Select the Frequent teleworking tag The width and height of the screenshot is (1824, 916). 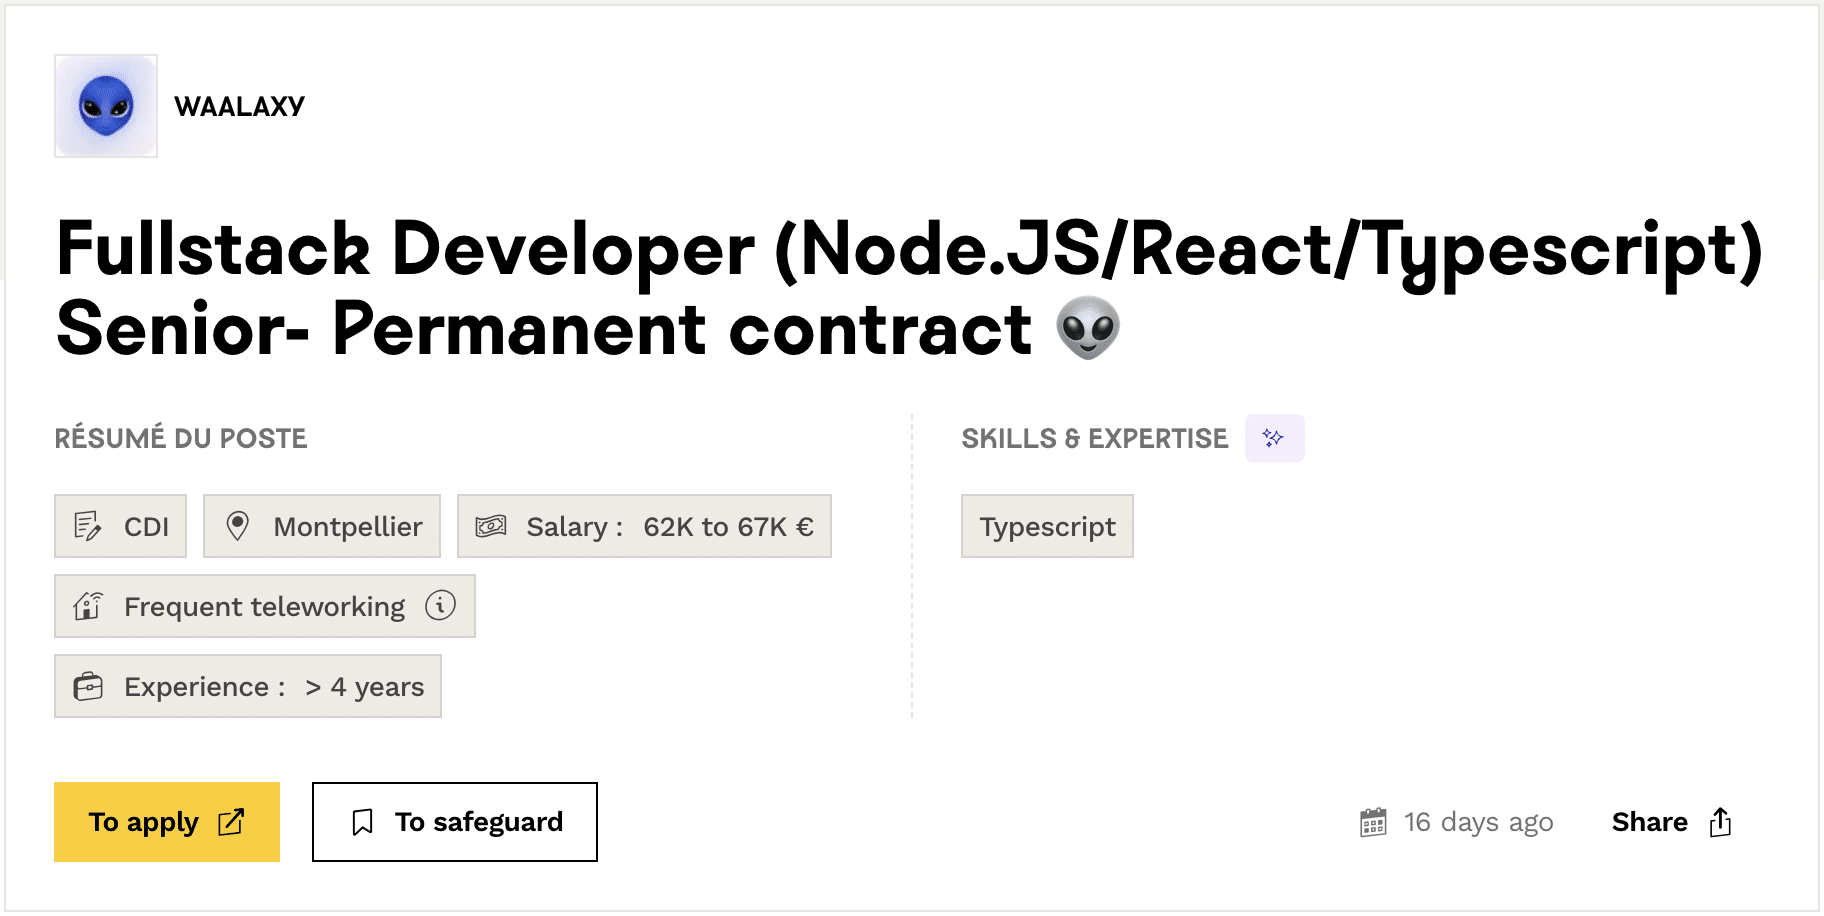tap(264, 606)
